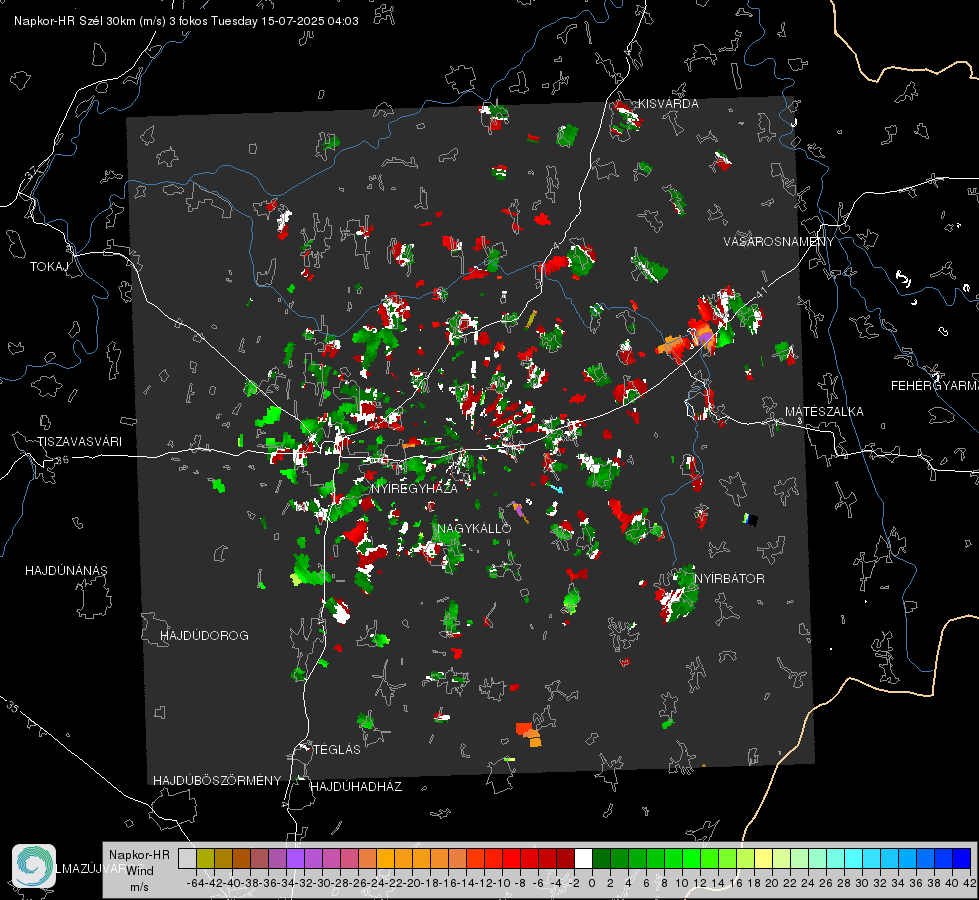Click the road number 36 marker
979x900 pixels.
tap(62, 460)
